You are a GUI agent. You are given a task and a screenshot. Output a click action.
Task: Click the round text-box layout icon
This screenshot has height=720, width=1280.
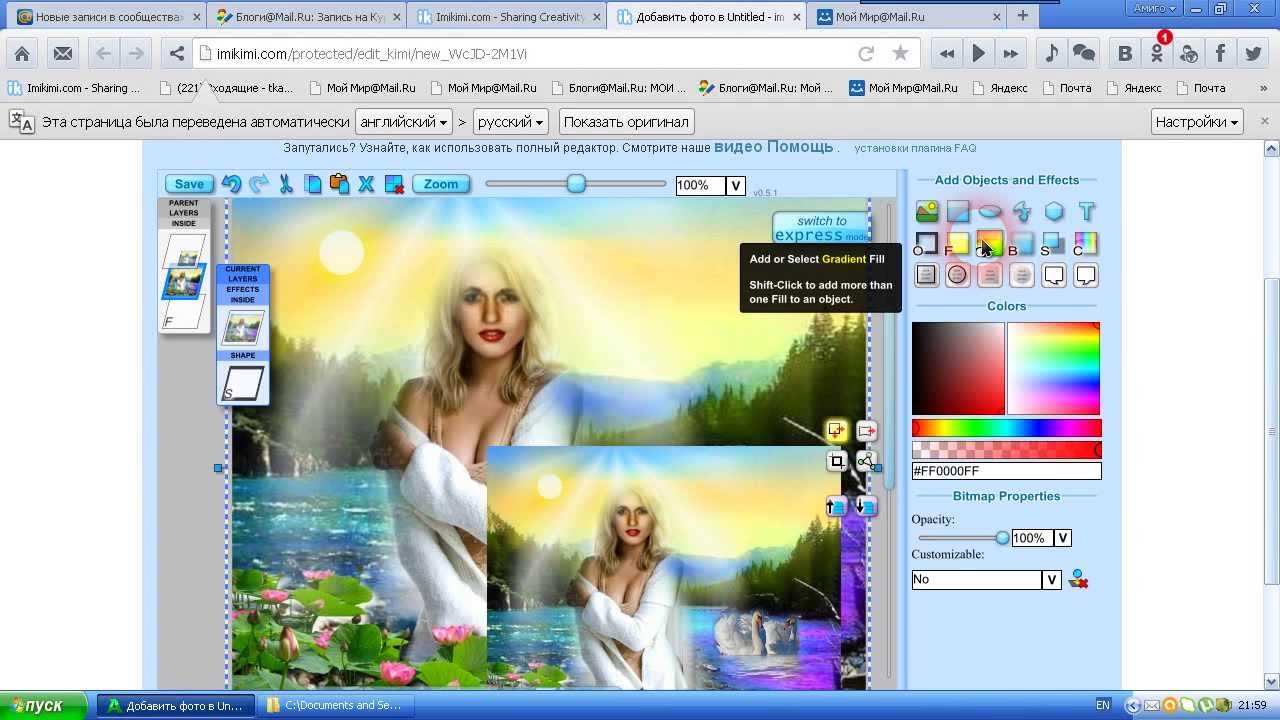point(958,275)
